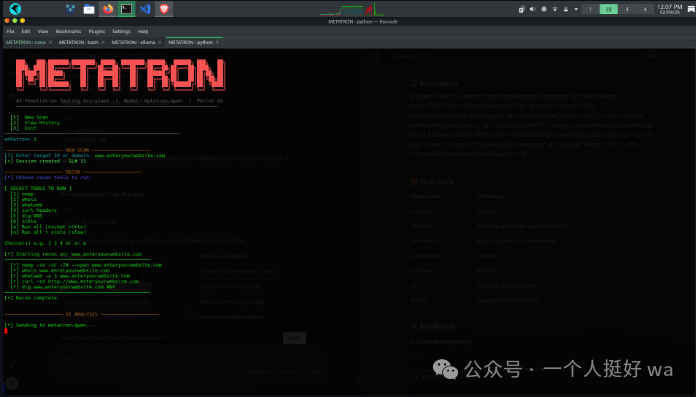This screenshot has width=696, height=397.
Task: Open the clock showing 12:07 PM
Action: (x=669, y=9)
